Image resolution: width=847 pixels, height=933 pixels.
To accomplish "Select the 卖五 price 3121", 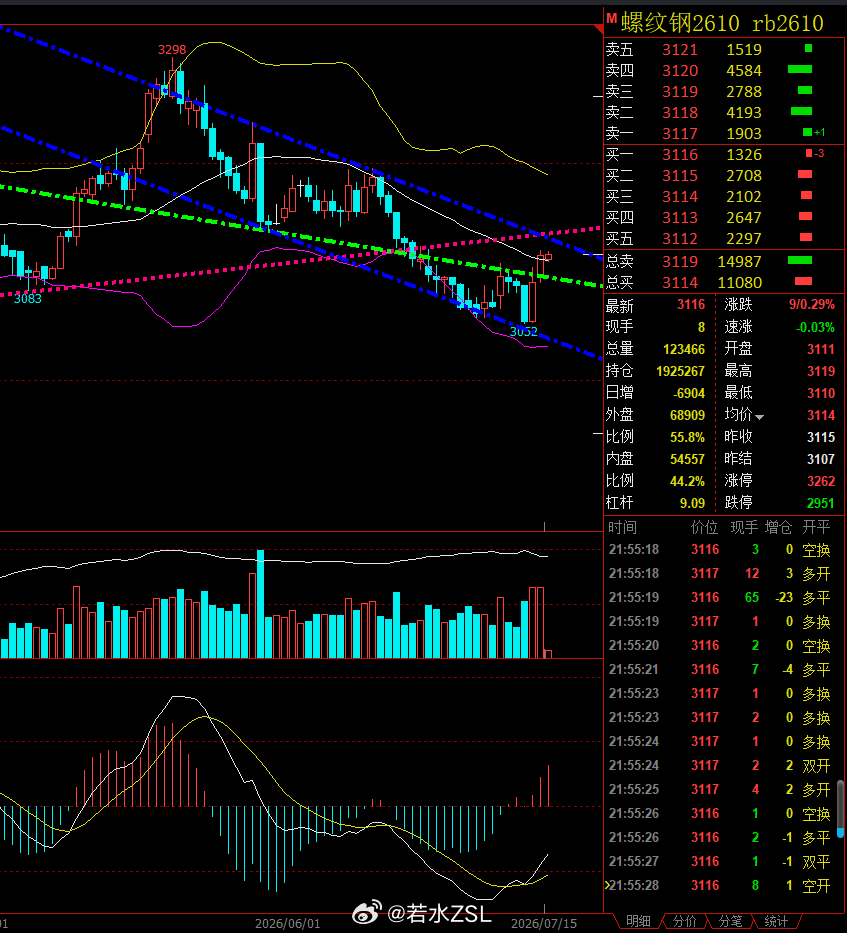I will point(680,50).
